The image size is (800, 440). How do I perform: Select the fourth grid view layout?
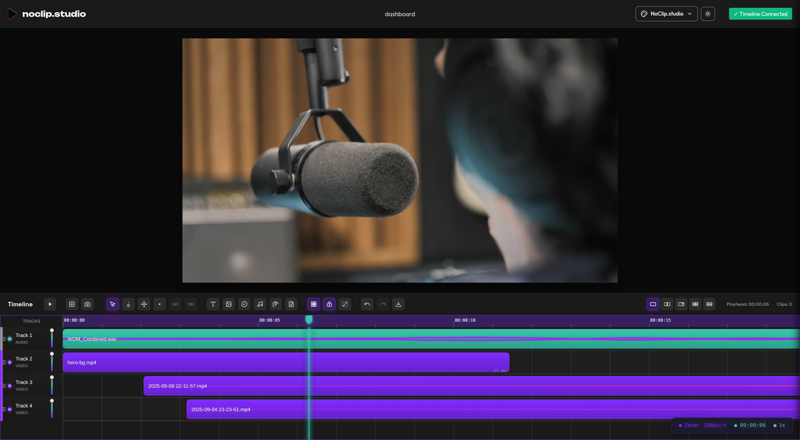695,304
